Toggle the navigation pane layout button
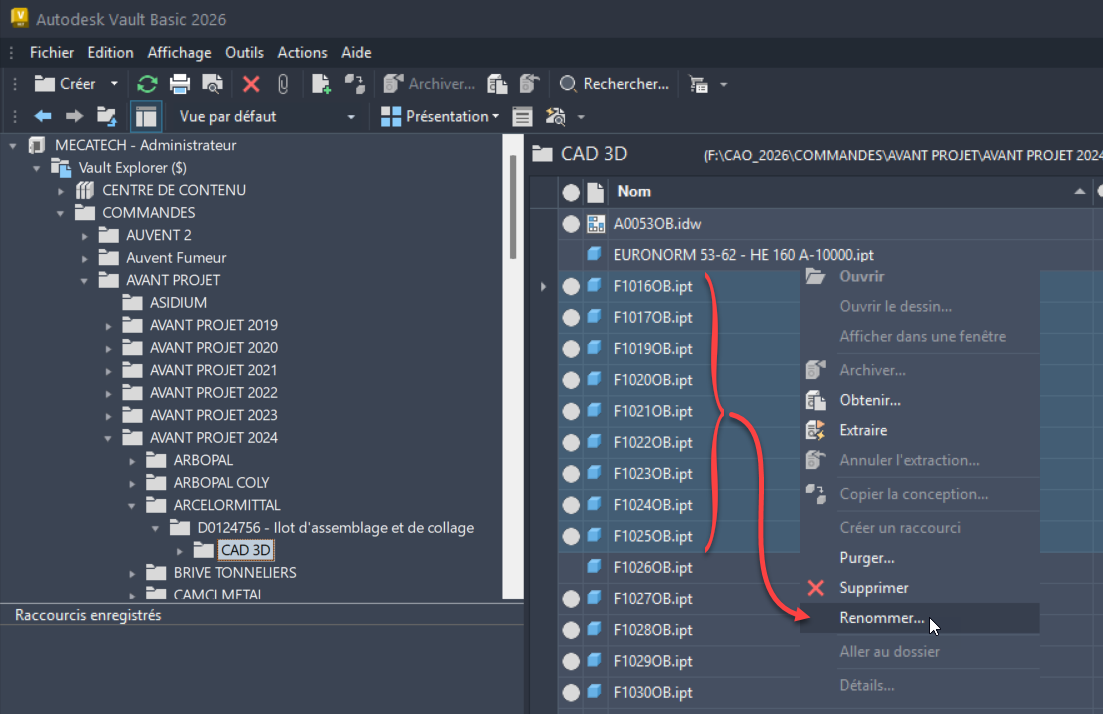This screenshot has height=714, width=1103. 146,116
